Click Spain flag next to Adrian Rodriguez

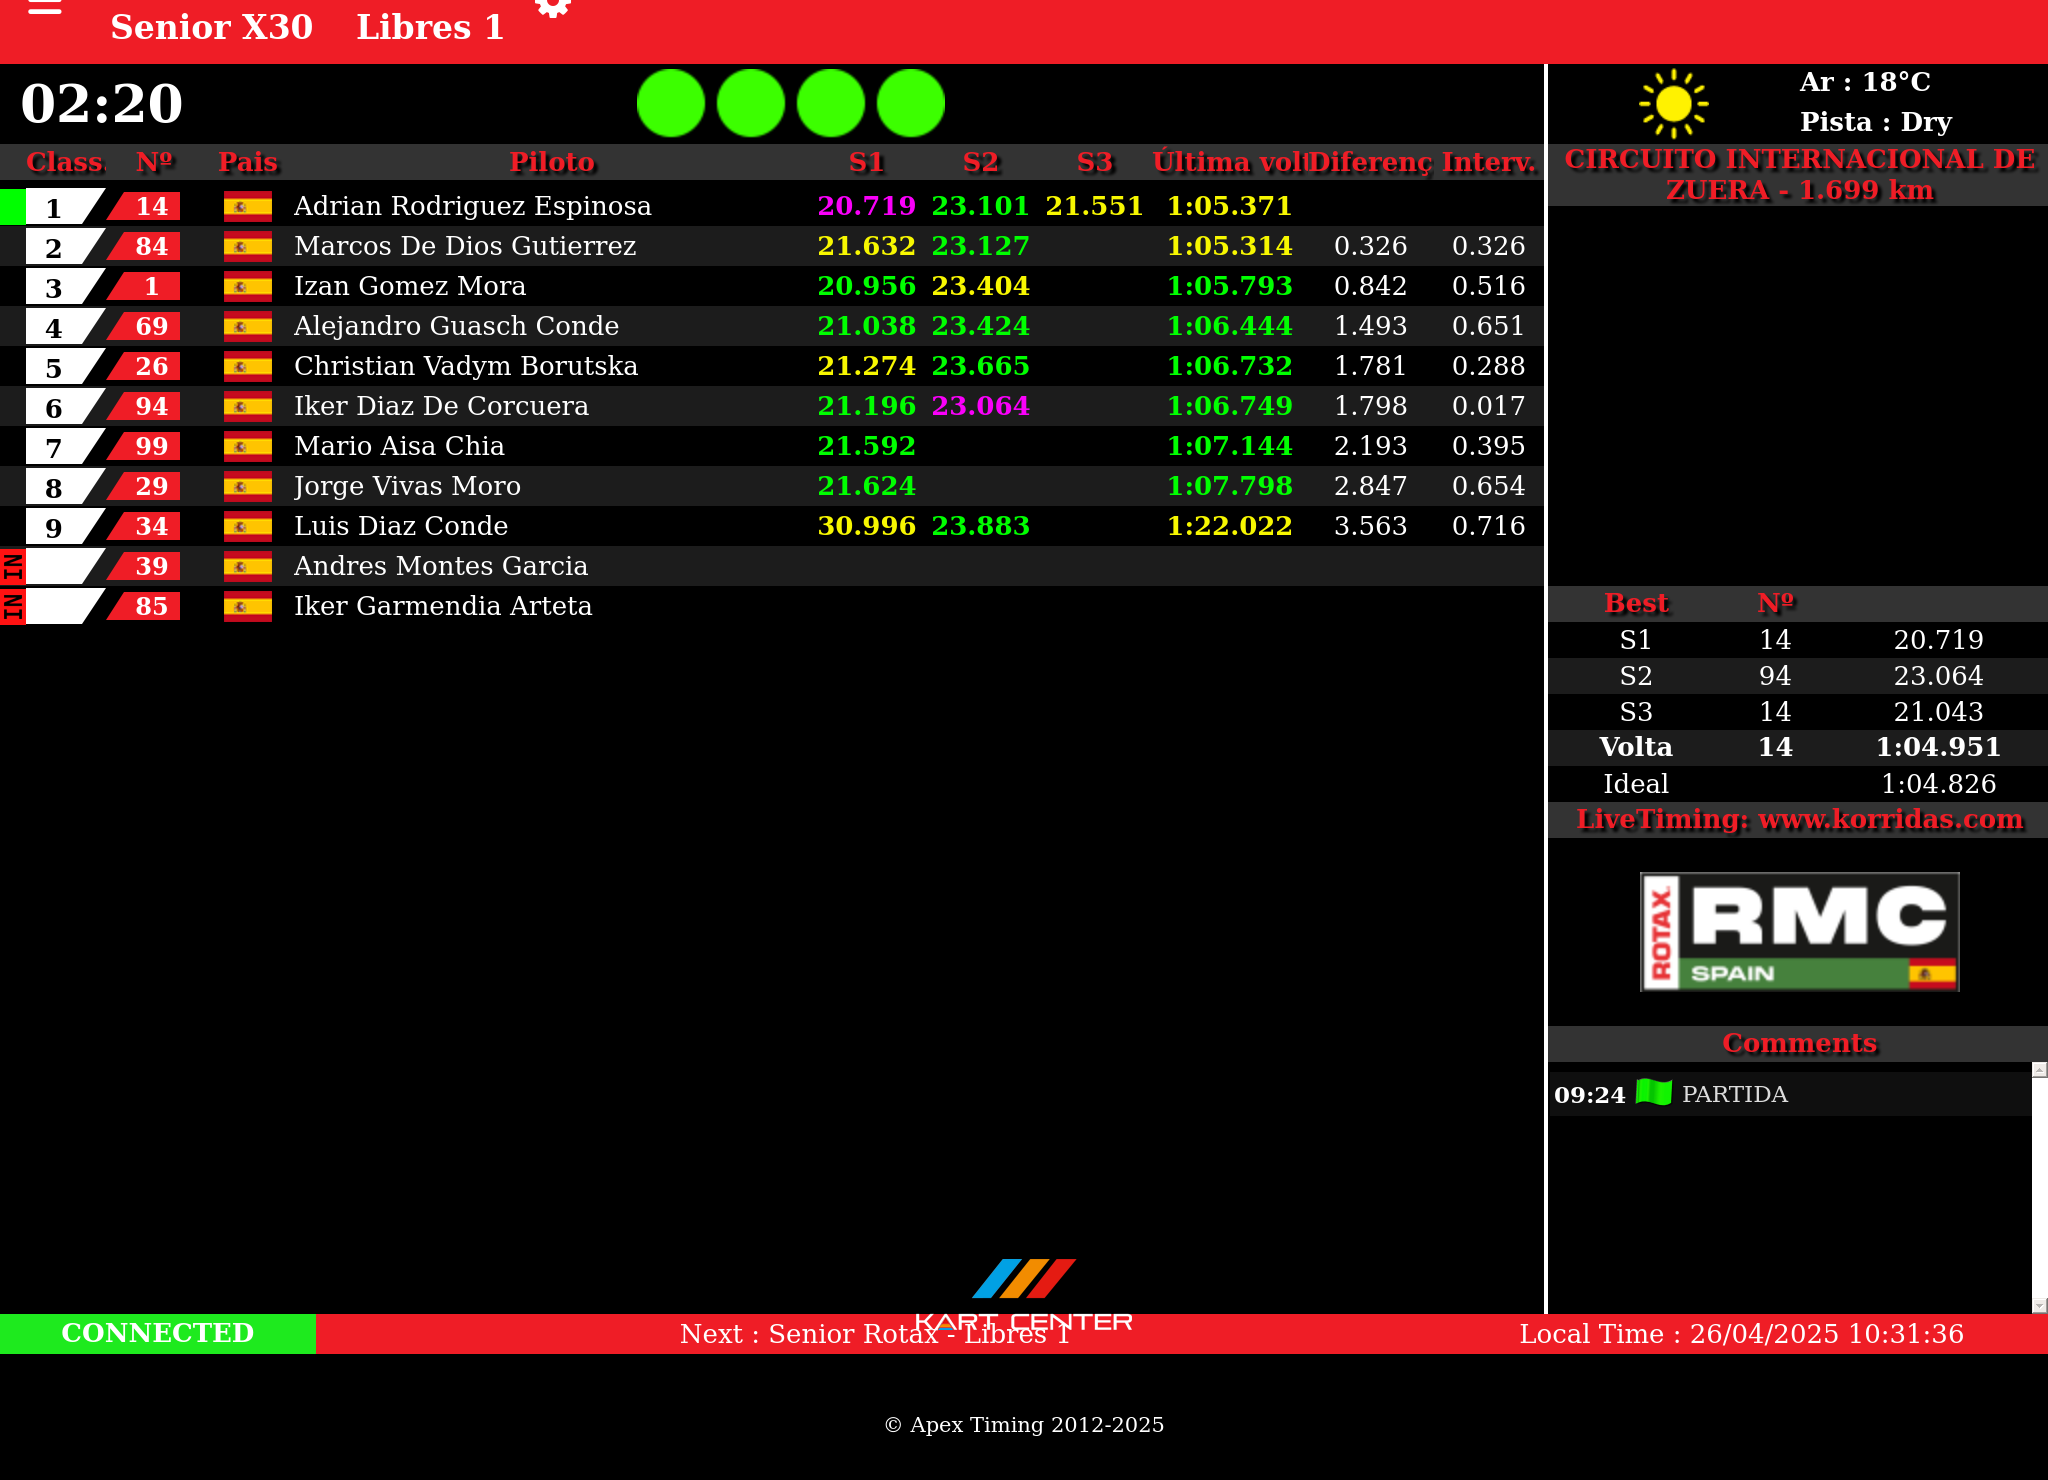tap(247, 206)
